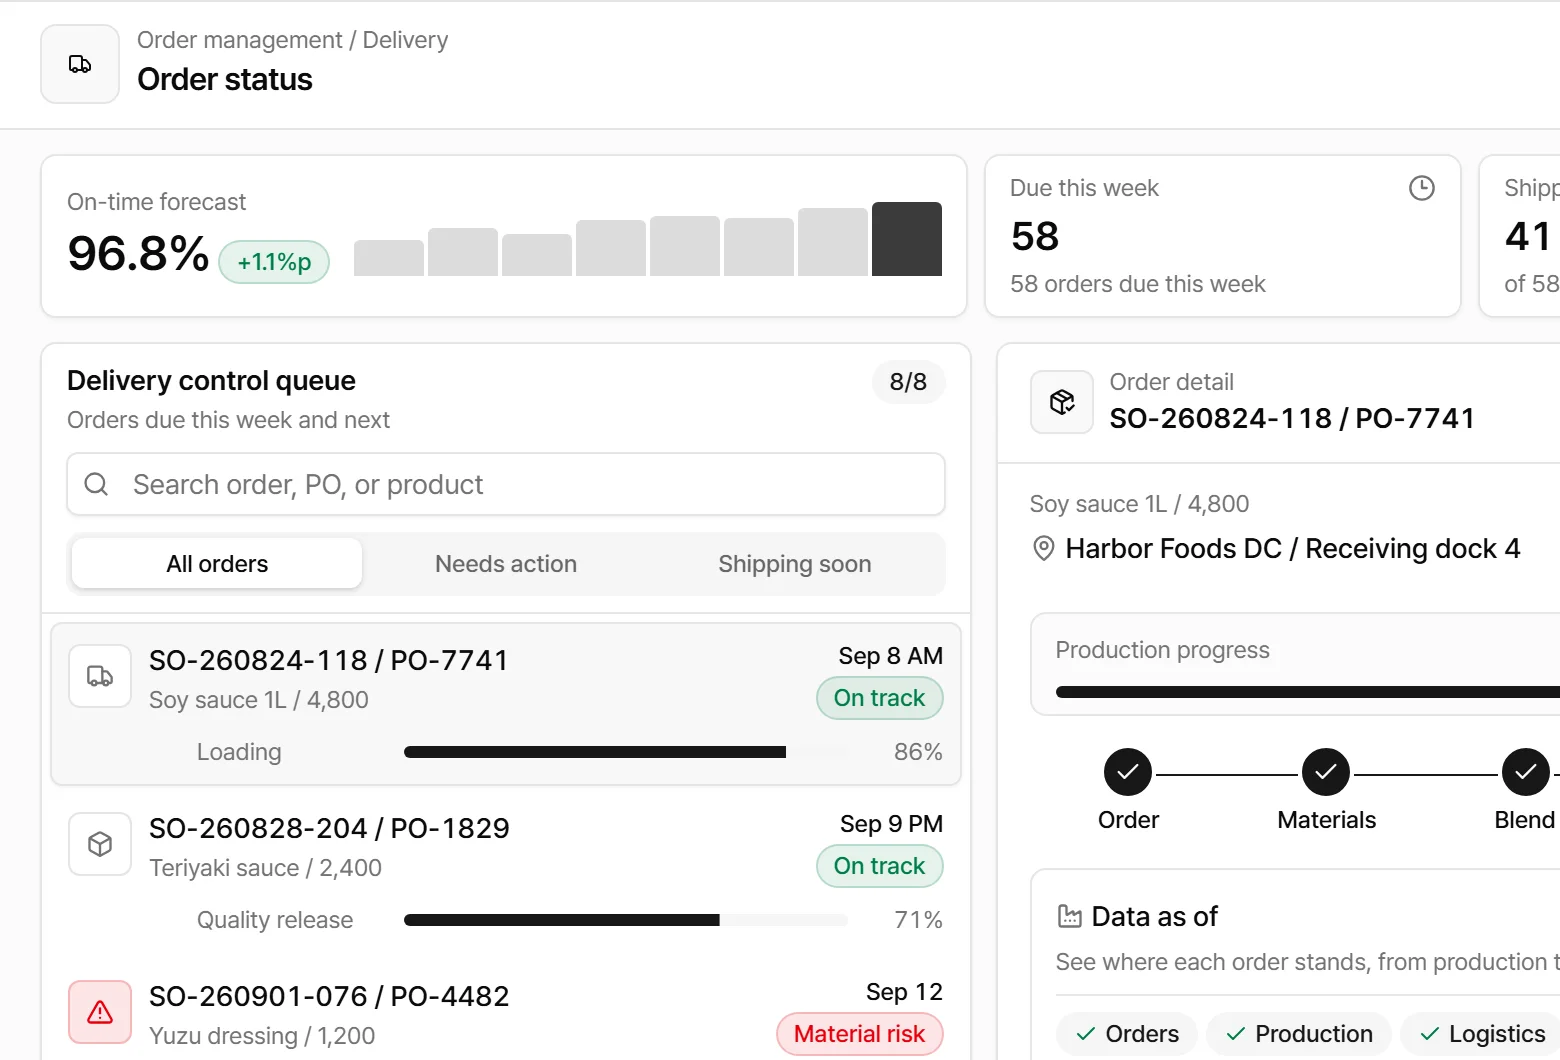Click the box icon on SO-260828-204 row

pos(100,844)
